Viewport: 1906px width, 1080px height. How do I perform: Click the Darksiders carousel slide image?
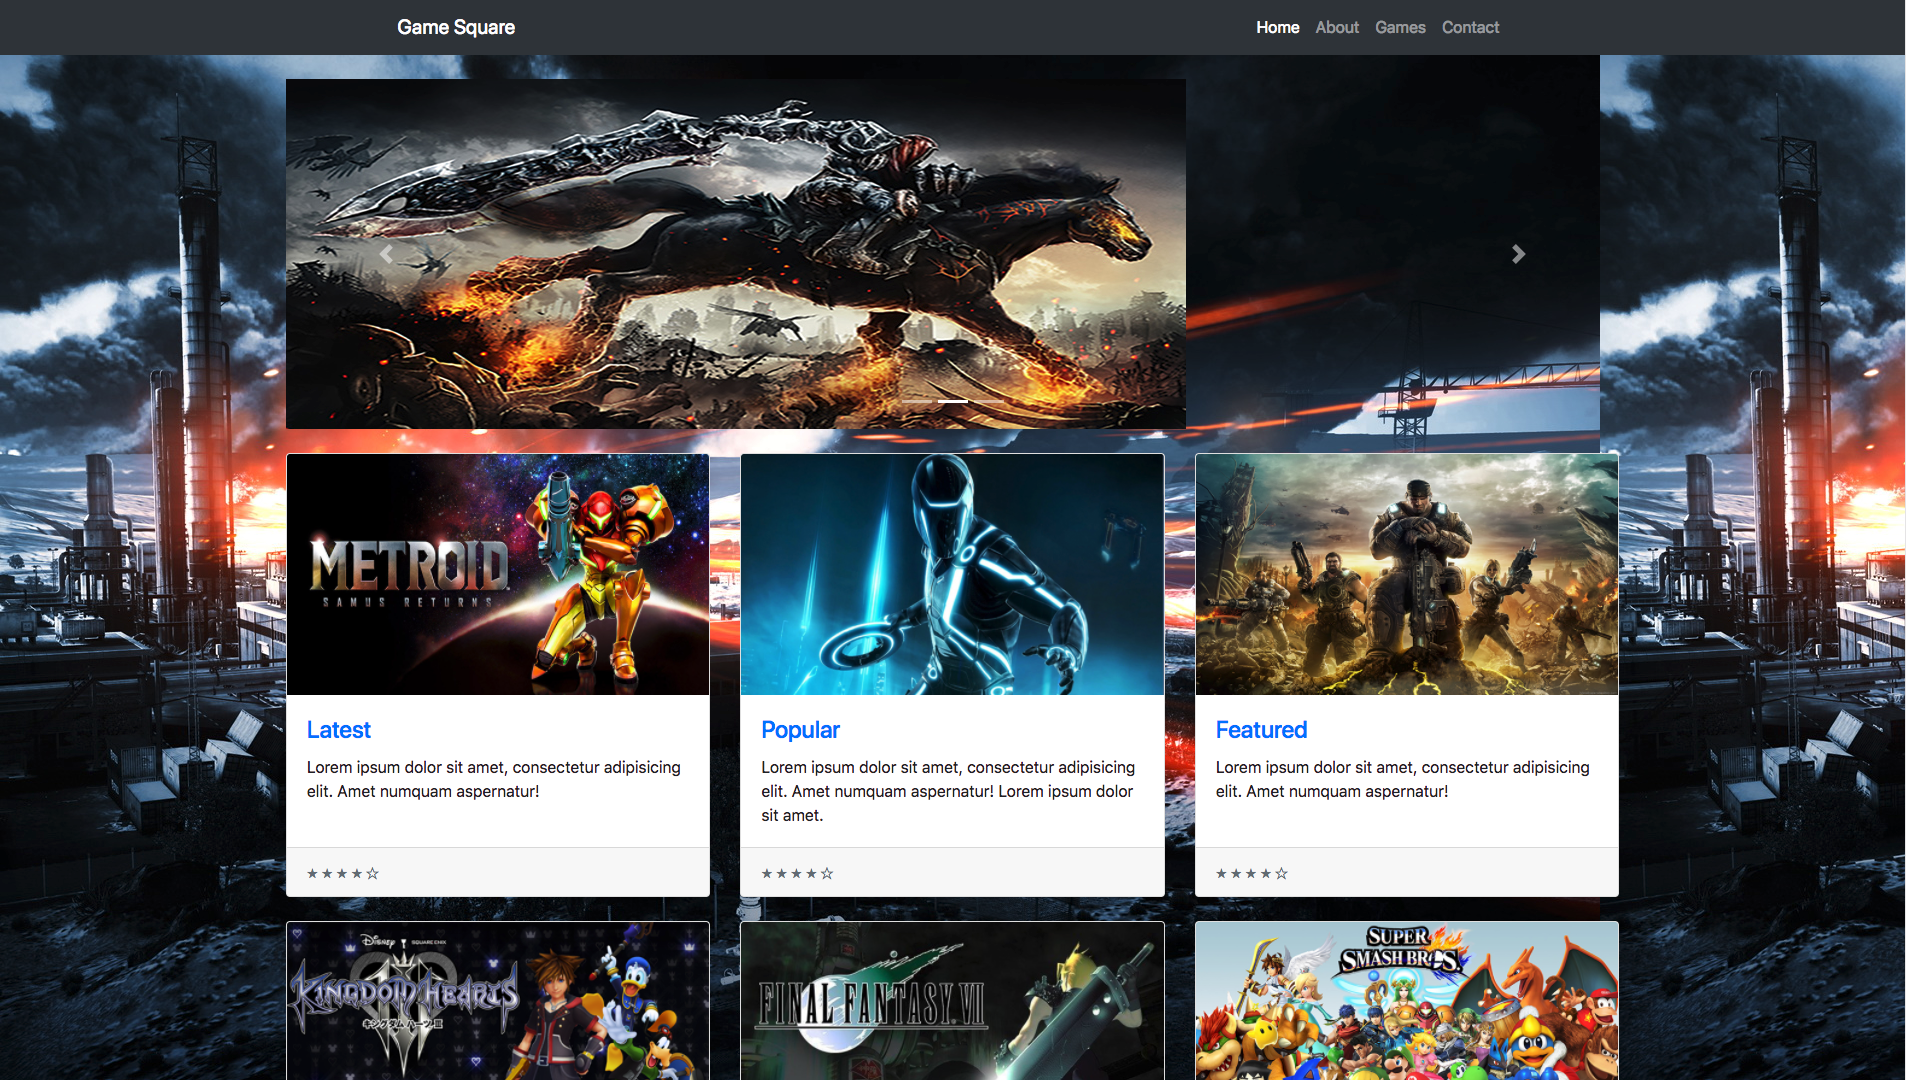tap(736, 254)
